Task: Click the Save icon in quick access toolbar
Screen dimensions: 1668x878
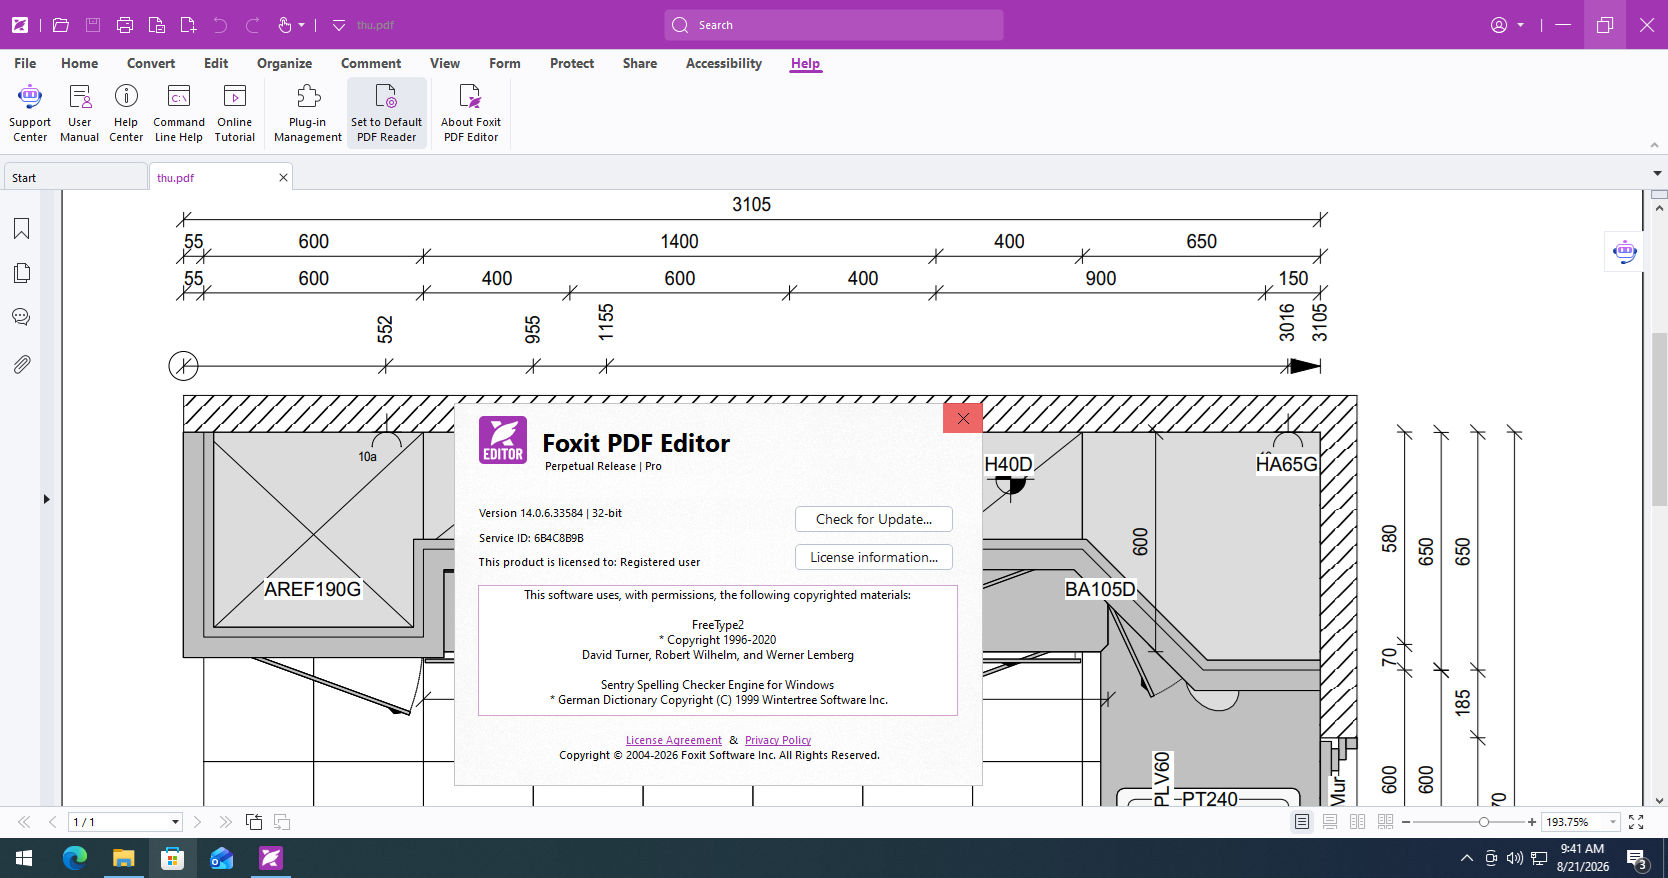Action: tap(93, 25)
